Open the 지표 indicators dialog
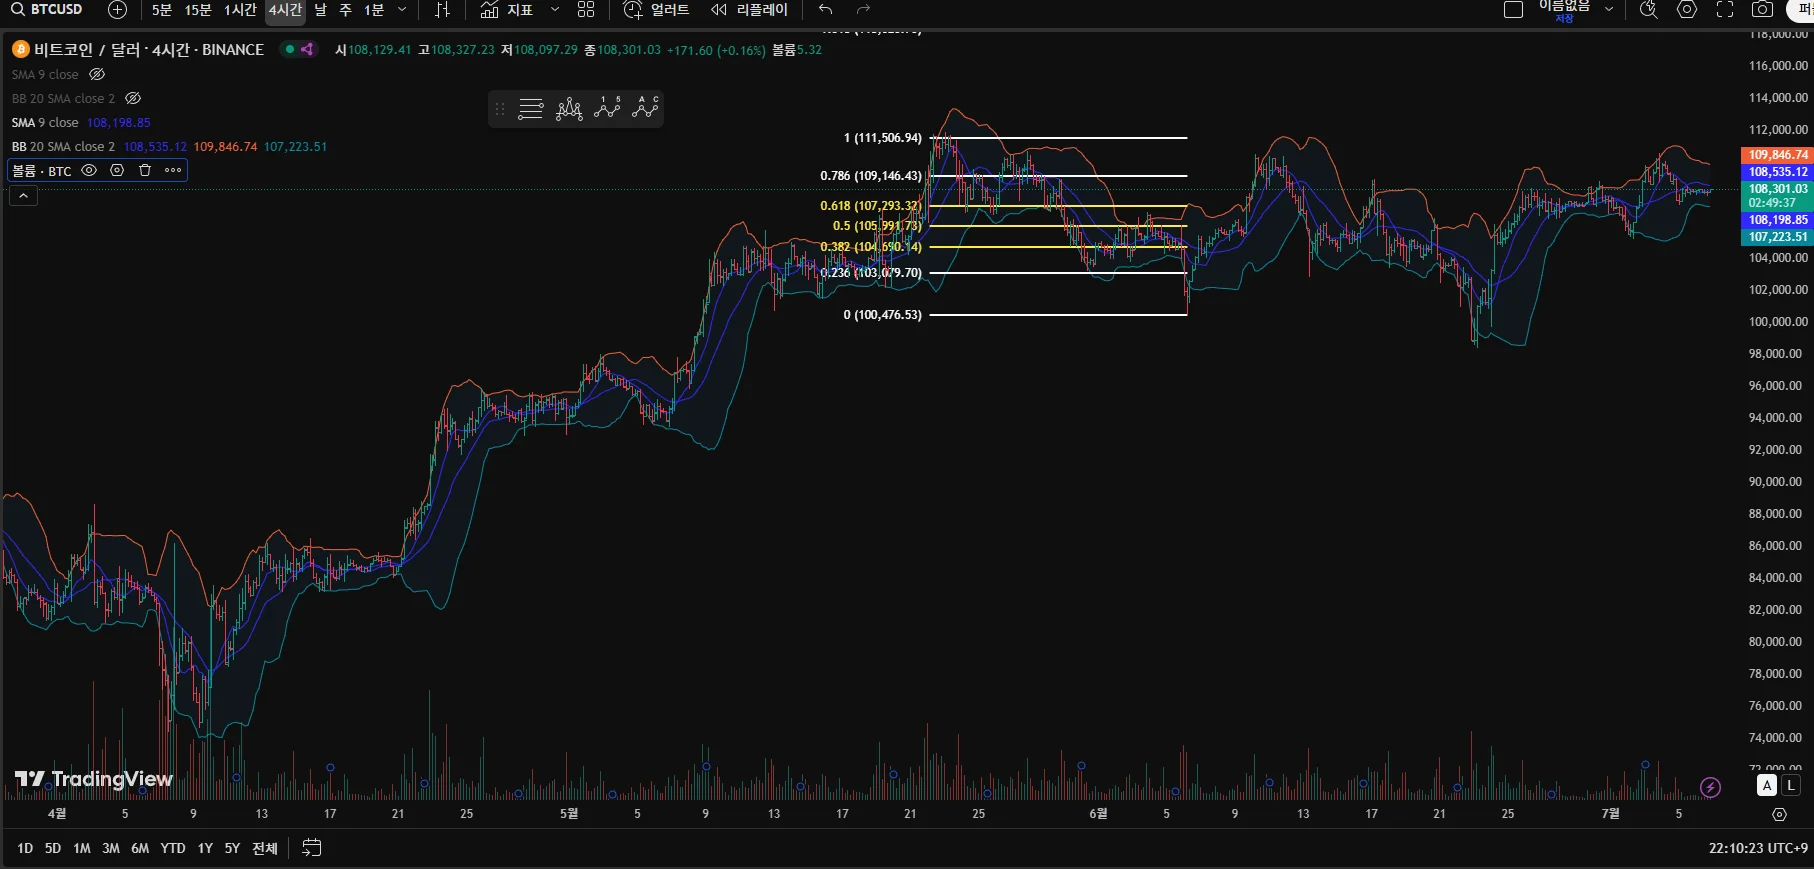The width and height of the screenshot is (1814, 869). tap(506, 10)
